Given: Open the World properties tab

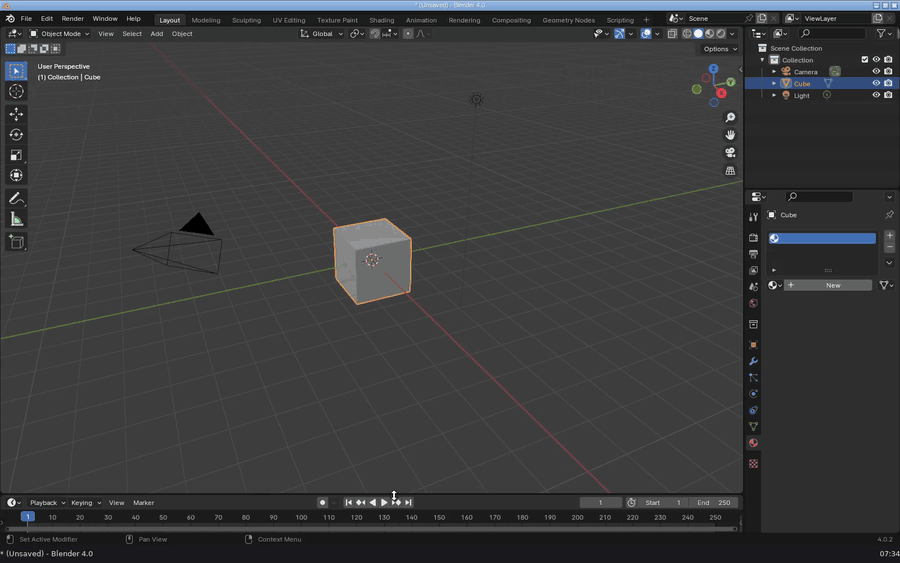Looking at the screenshot, I should coord(754,303).
